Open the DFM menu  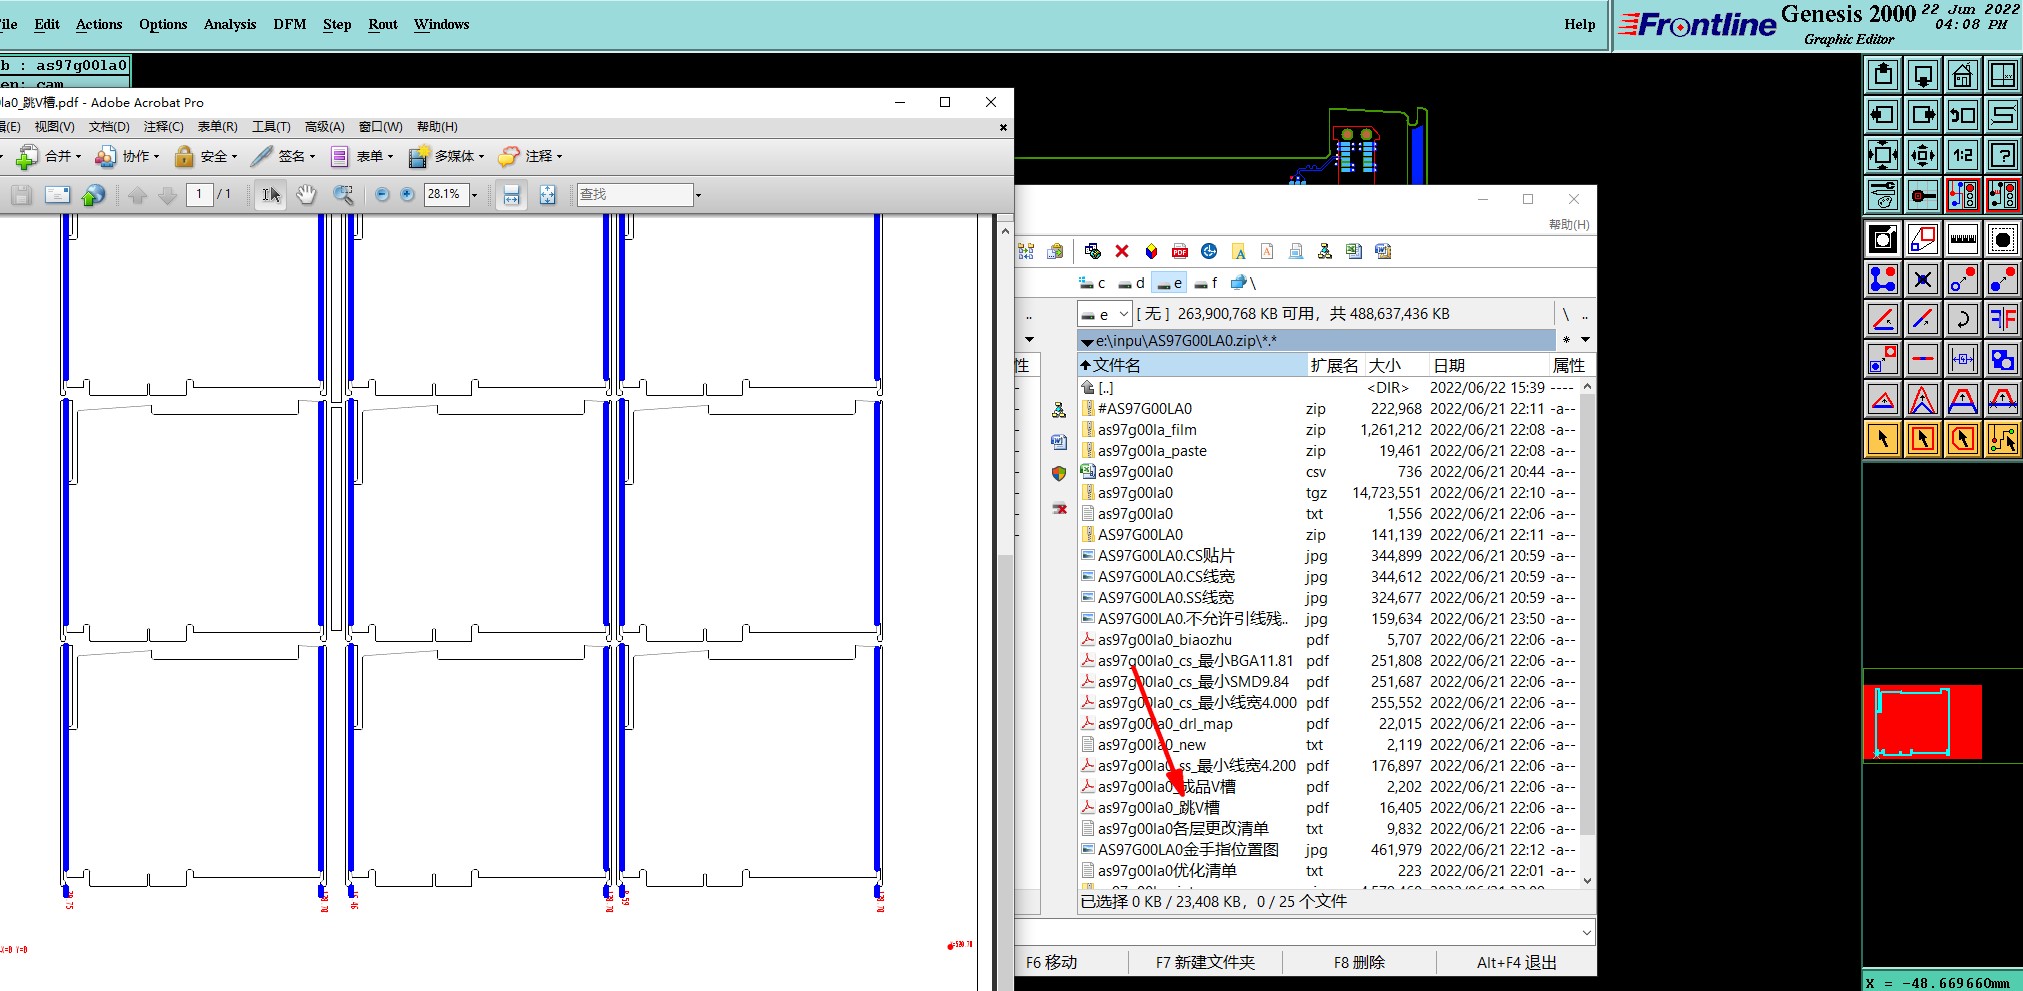289,24
